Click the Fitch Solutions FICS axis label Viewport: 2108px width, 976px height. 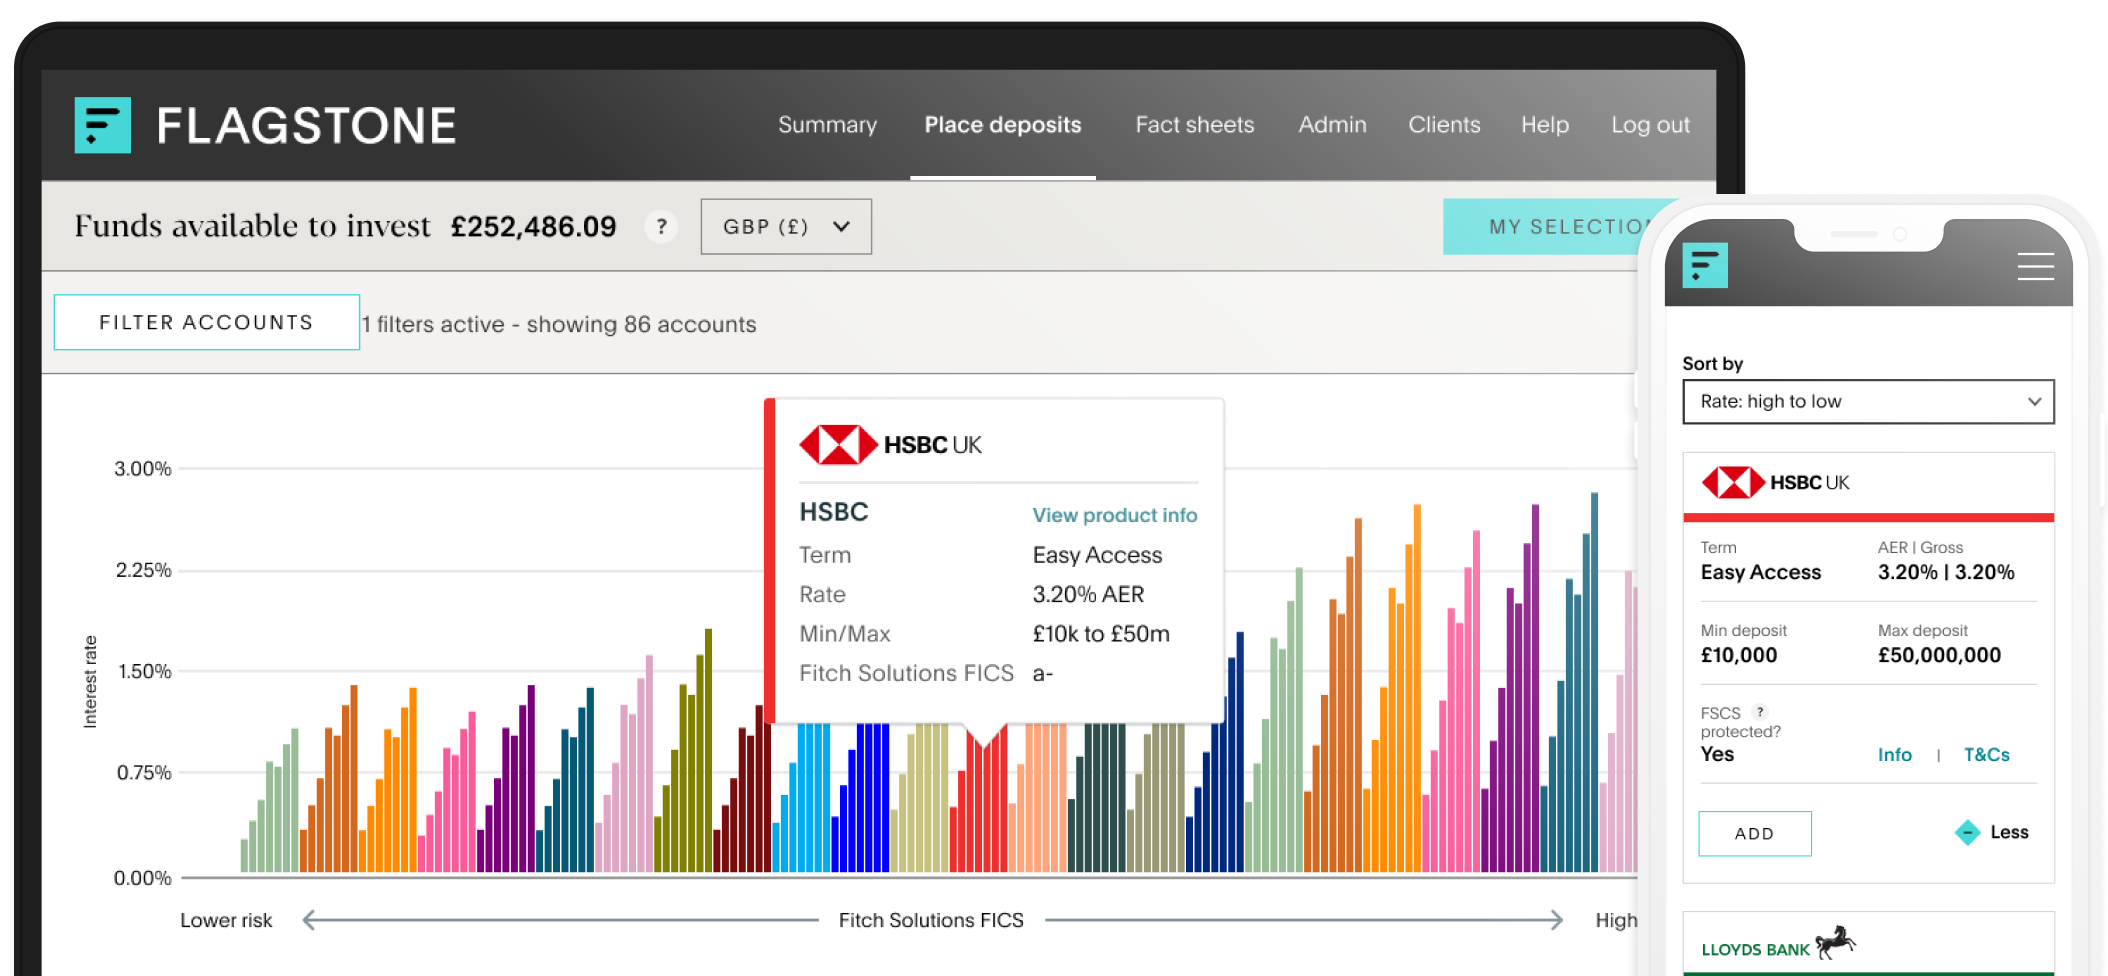(931, 920)
